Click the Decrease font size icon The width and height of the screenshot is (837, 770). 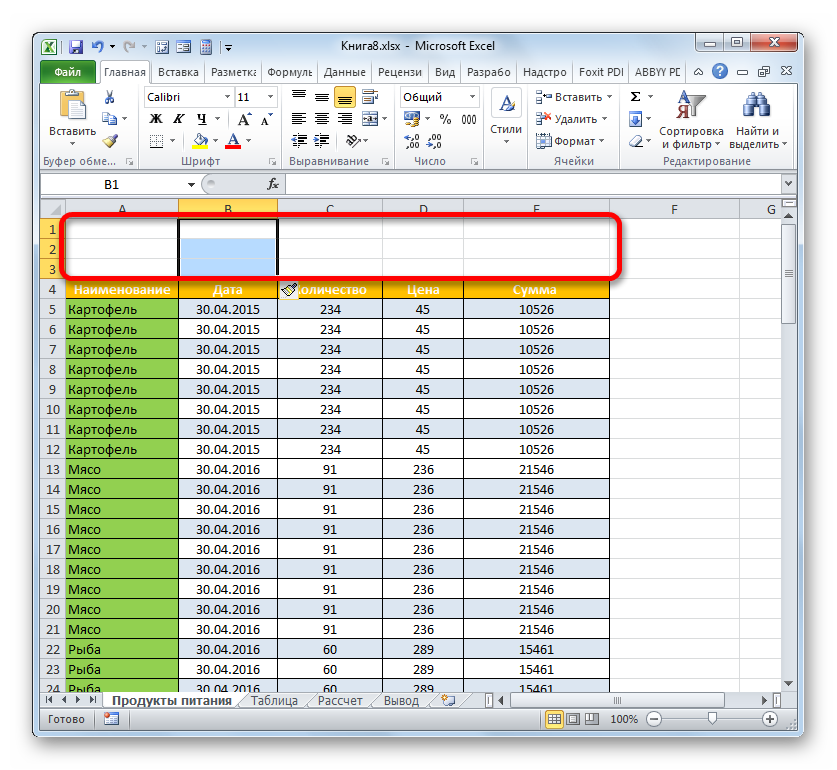266,119
